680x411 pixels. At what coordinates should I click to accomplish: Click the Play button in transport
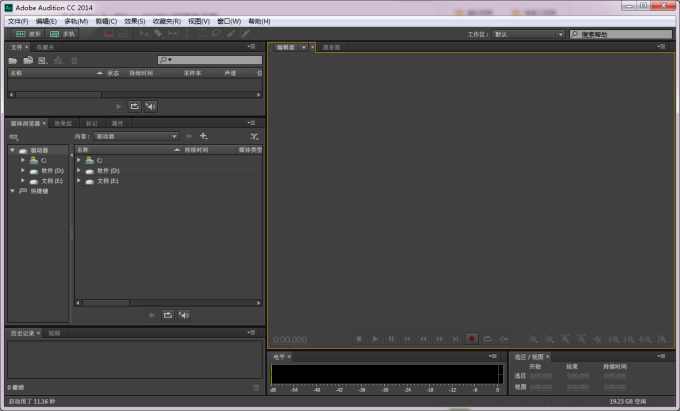[375, 339]
